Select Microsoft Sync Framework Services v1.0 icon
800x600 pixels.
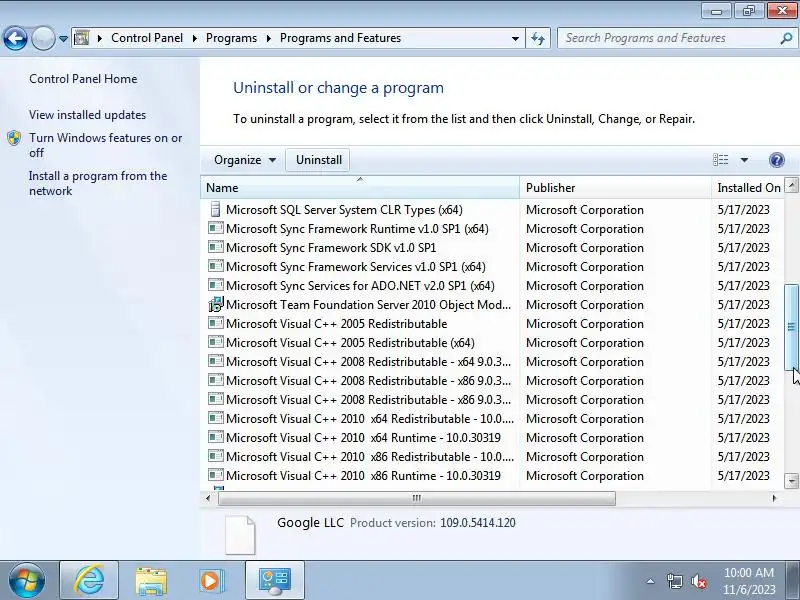pyautogui.click(x=216, y=266)
